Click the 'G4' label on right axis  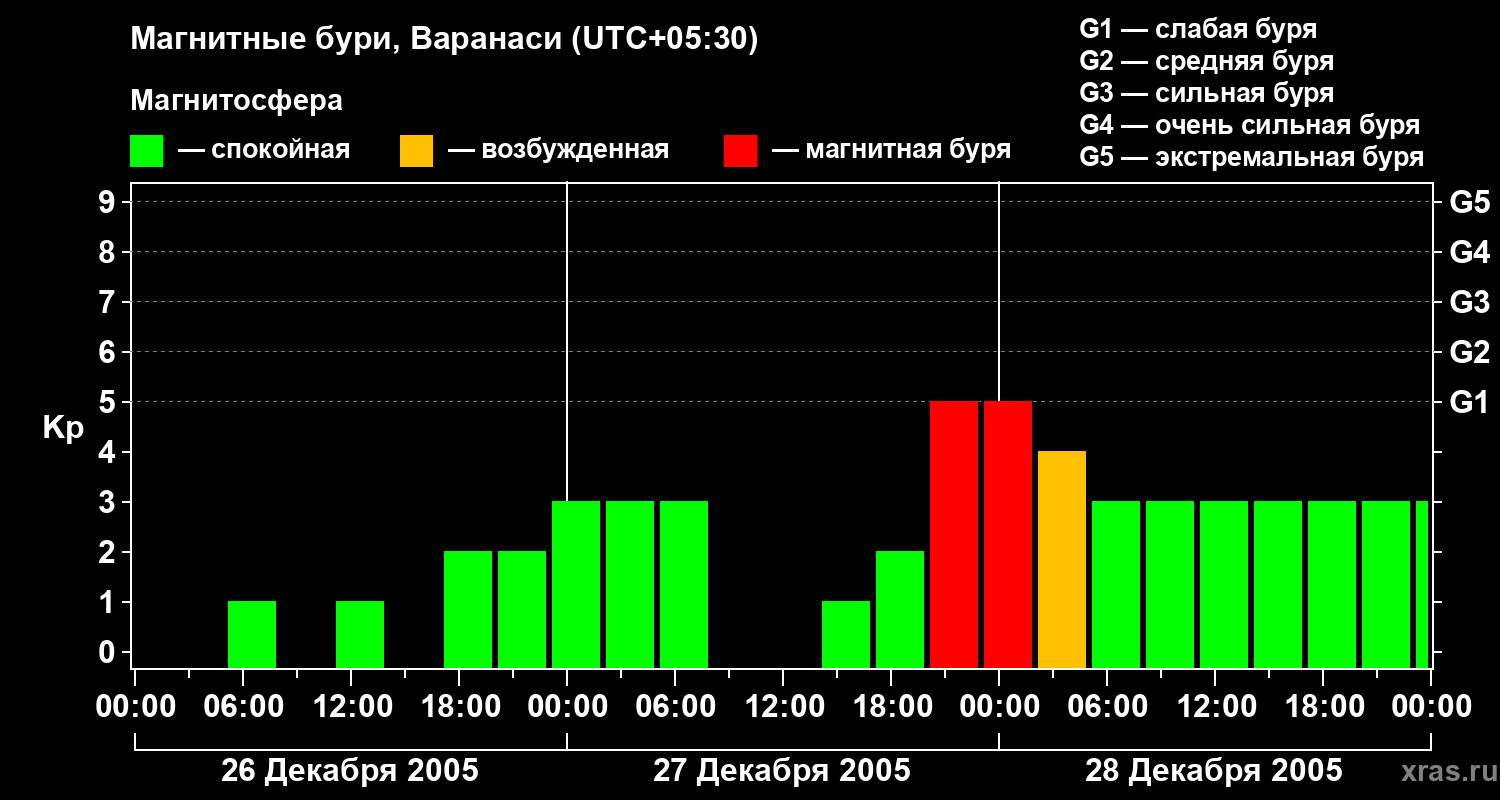coord(1470,252)
